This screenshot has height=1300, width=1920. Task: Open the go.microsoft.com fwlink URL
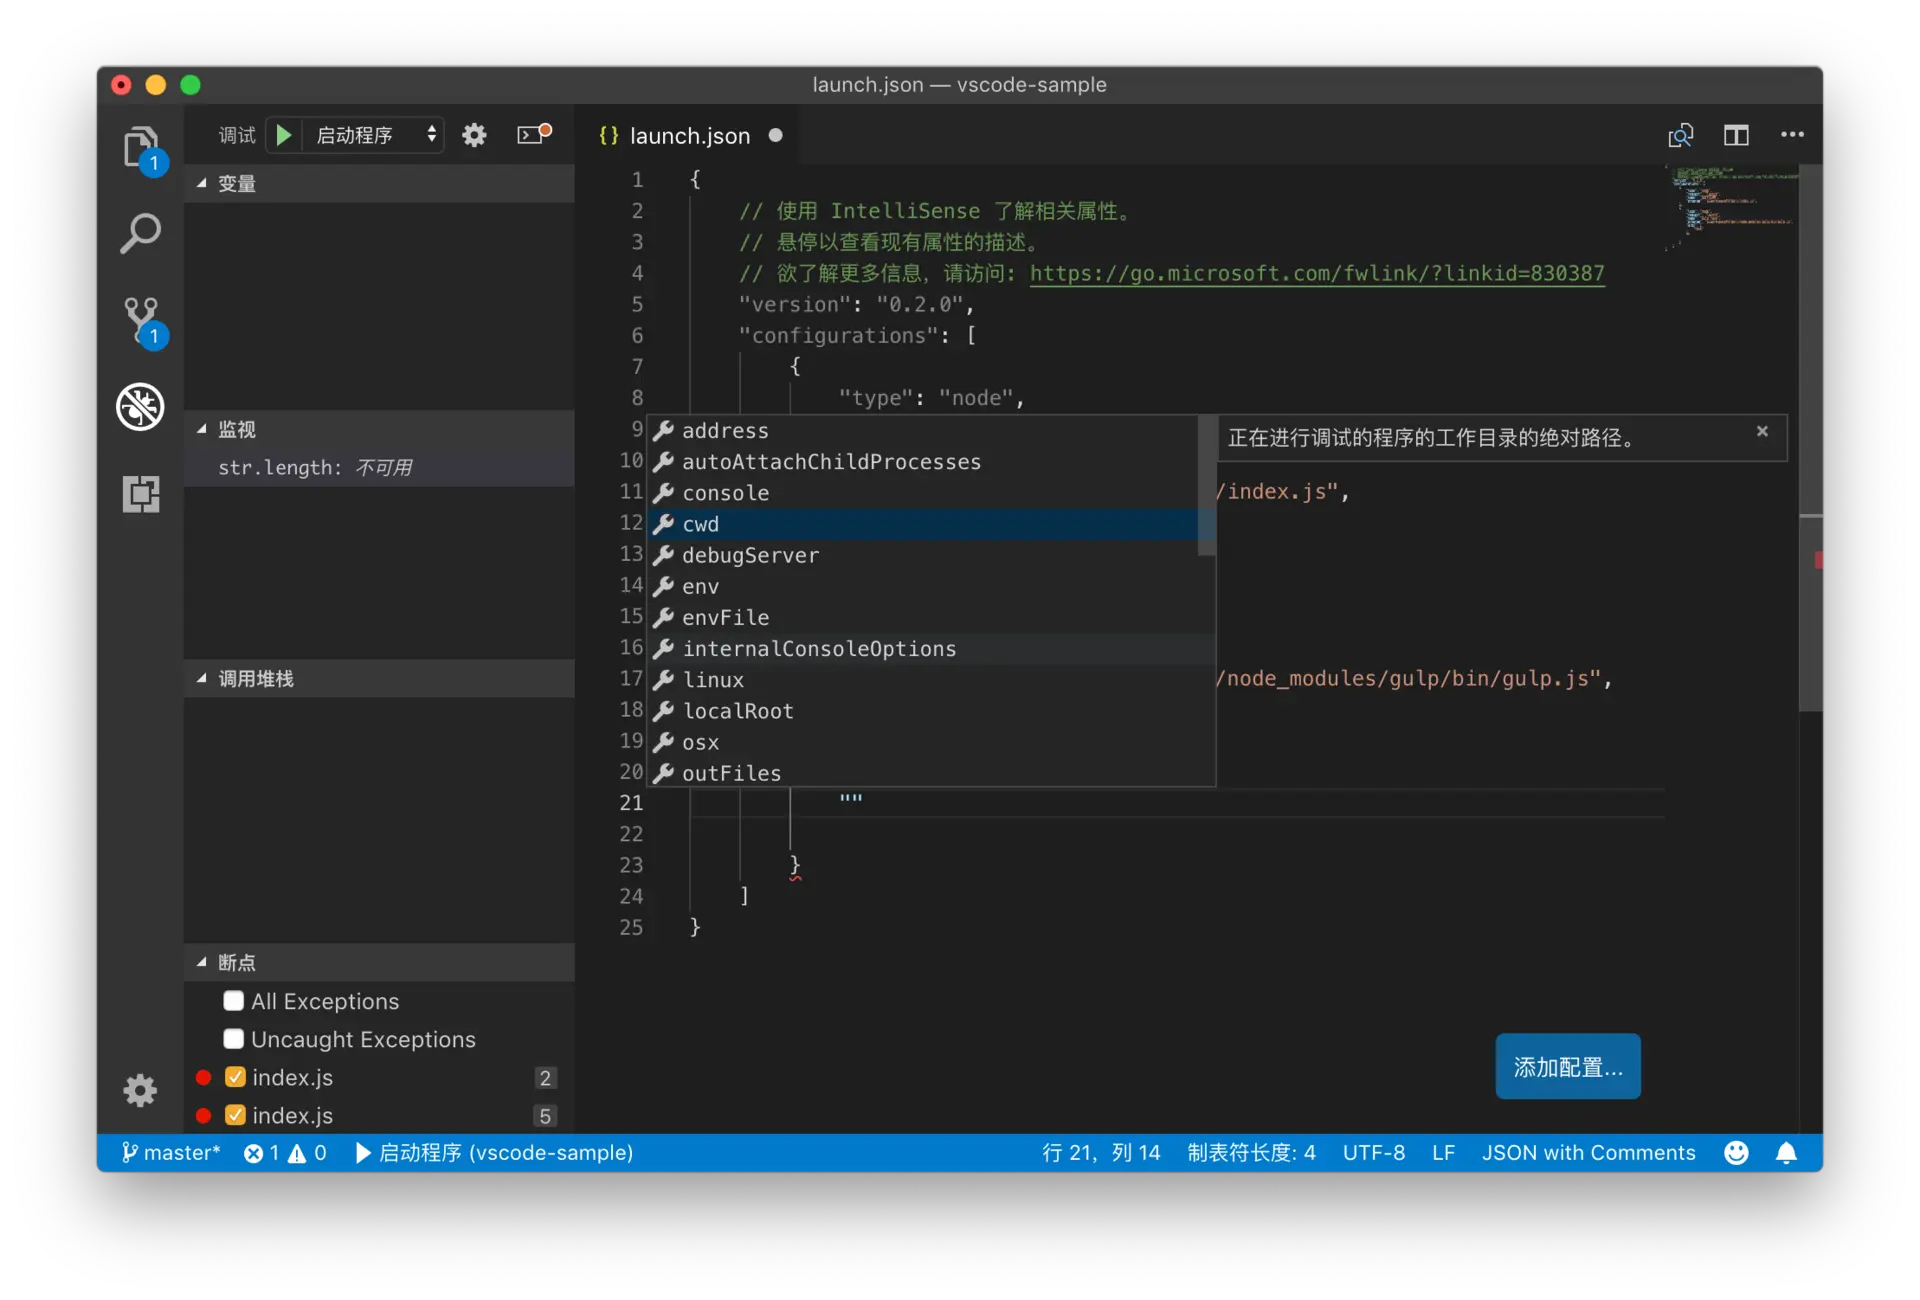click(x=1317, y=273)
